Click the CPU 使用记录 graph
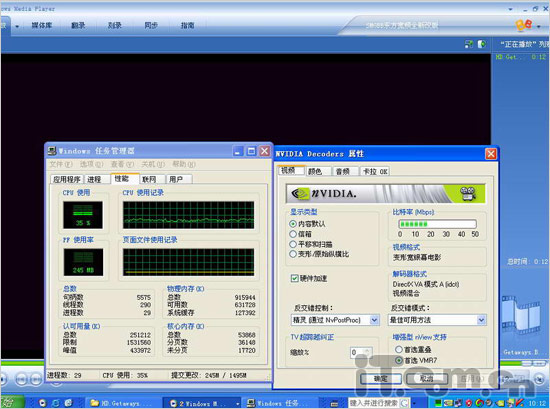Image resolution: width=550 pixels, height=409 pixels. point(188,215)
